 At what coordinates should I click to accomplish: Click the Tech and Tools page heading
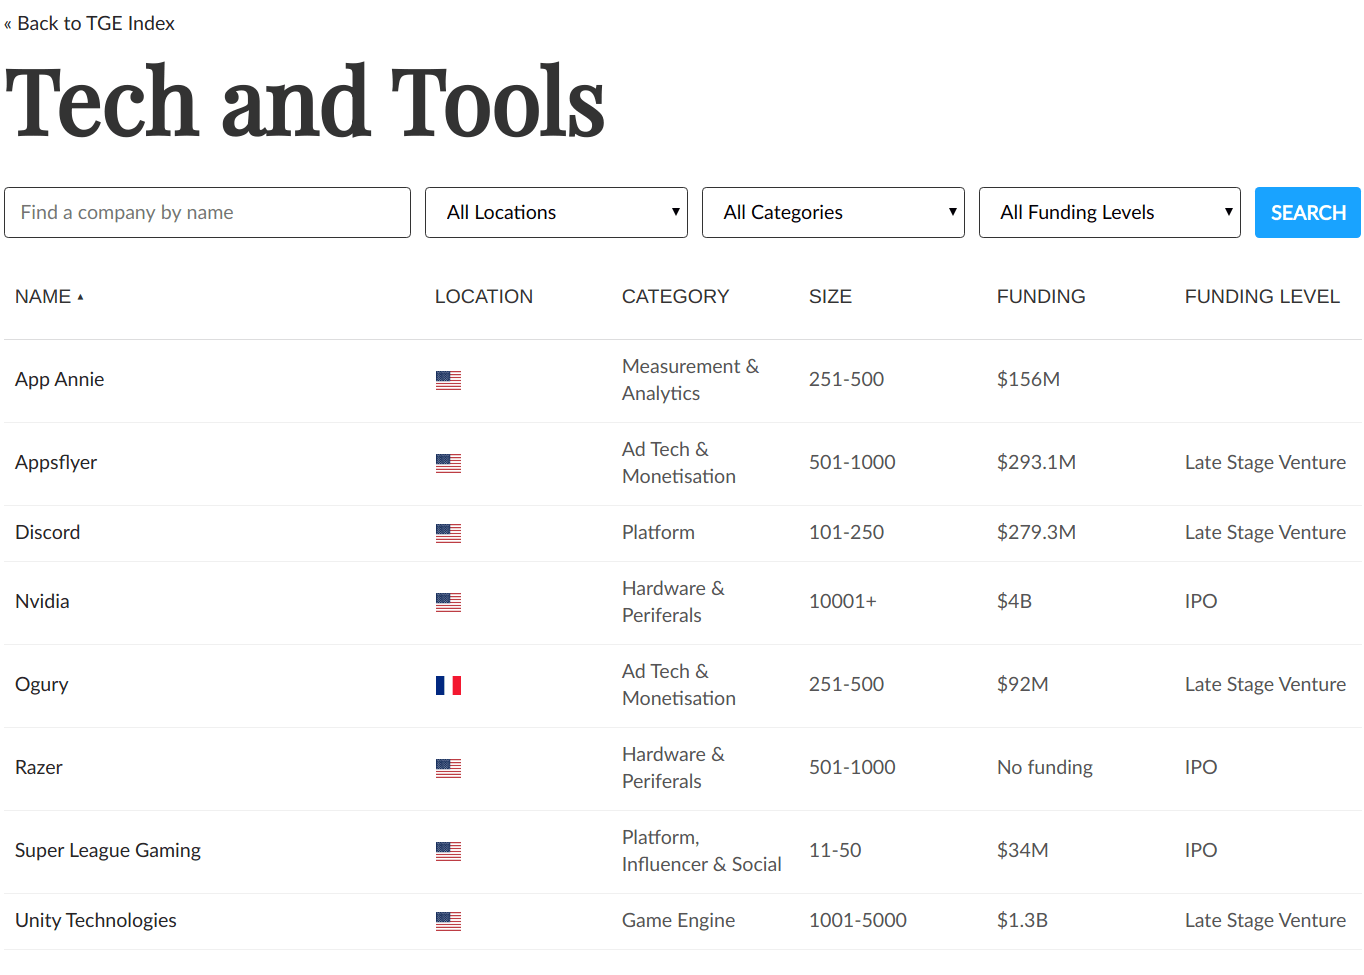point(305,103)
